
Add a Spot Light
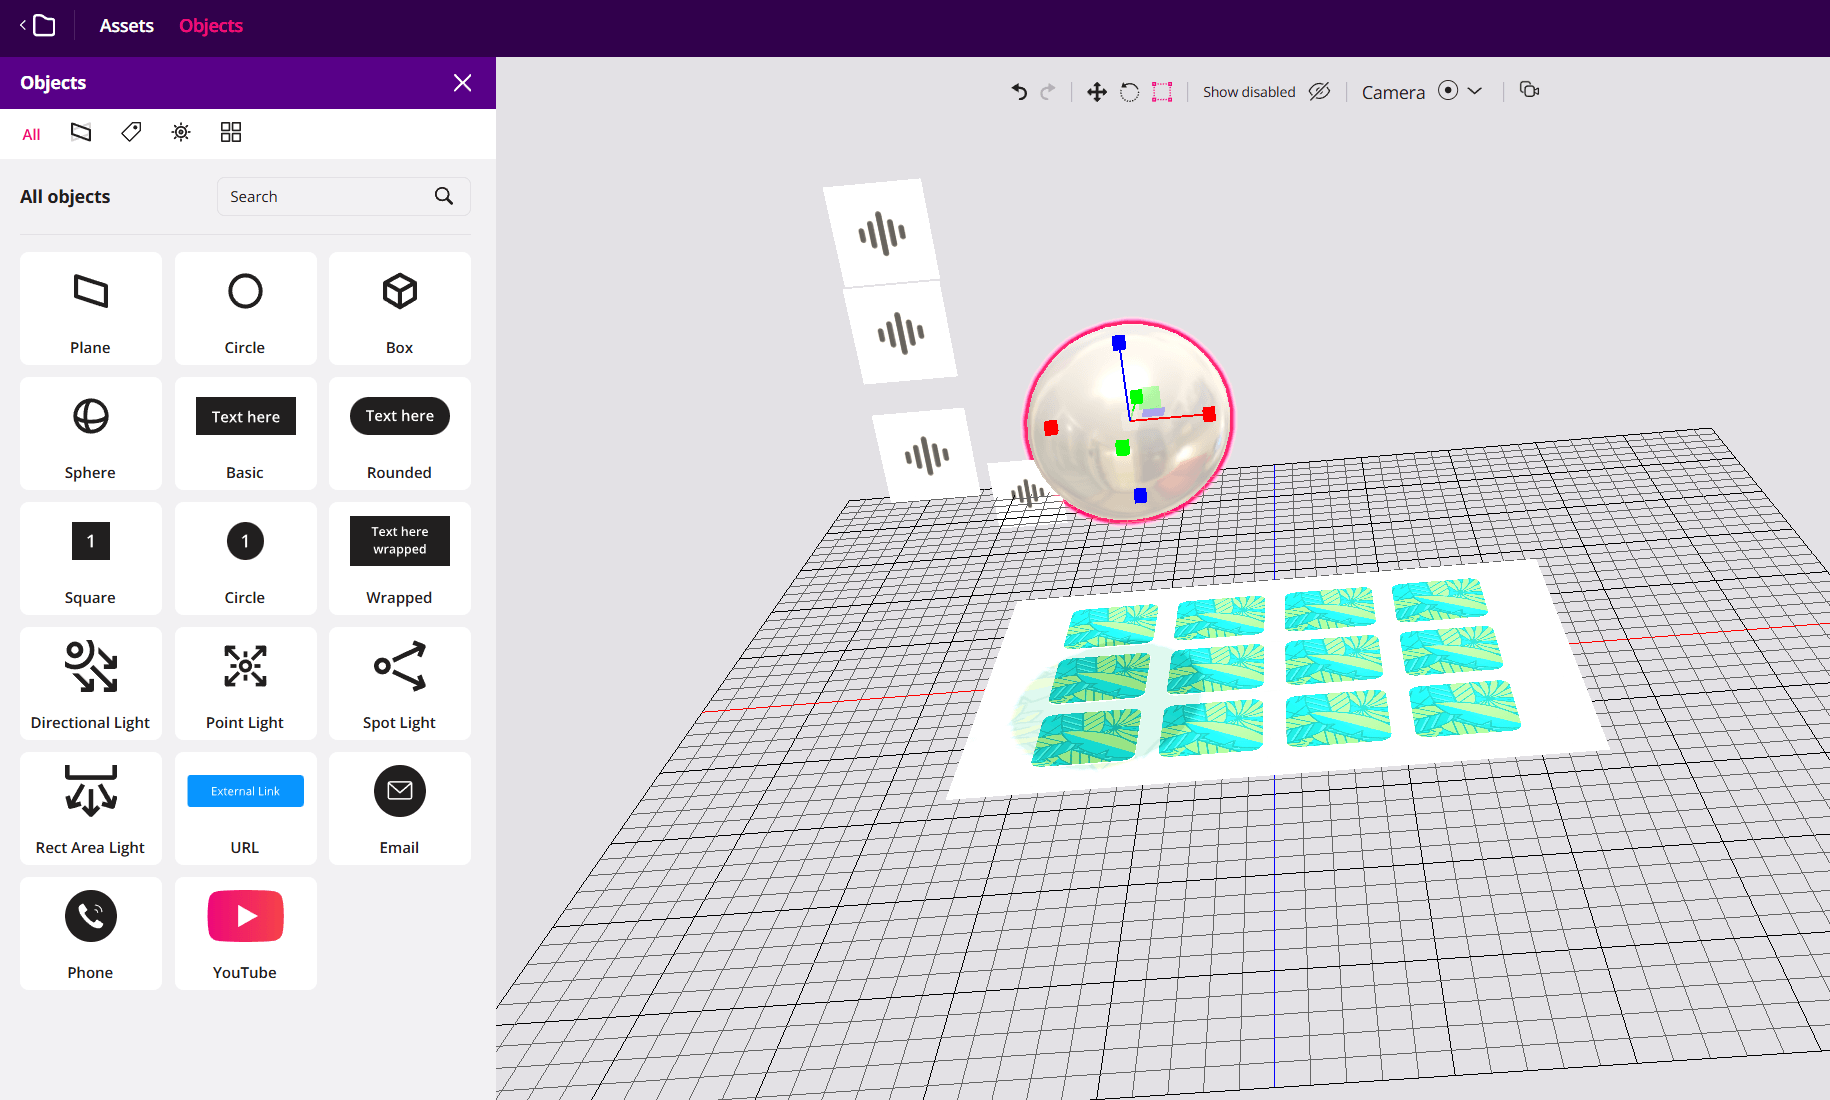(399, 683)
